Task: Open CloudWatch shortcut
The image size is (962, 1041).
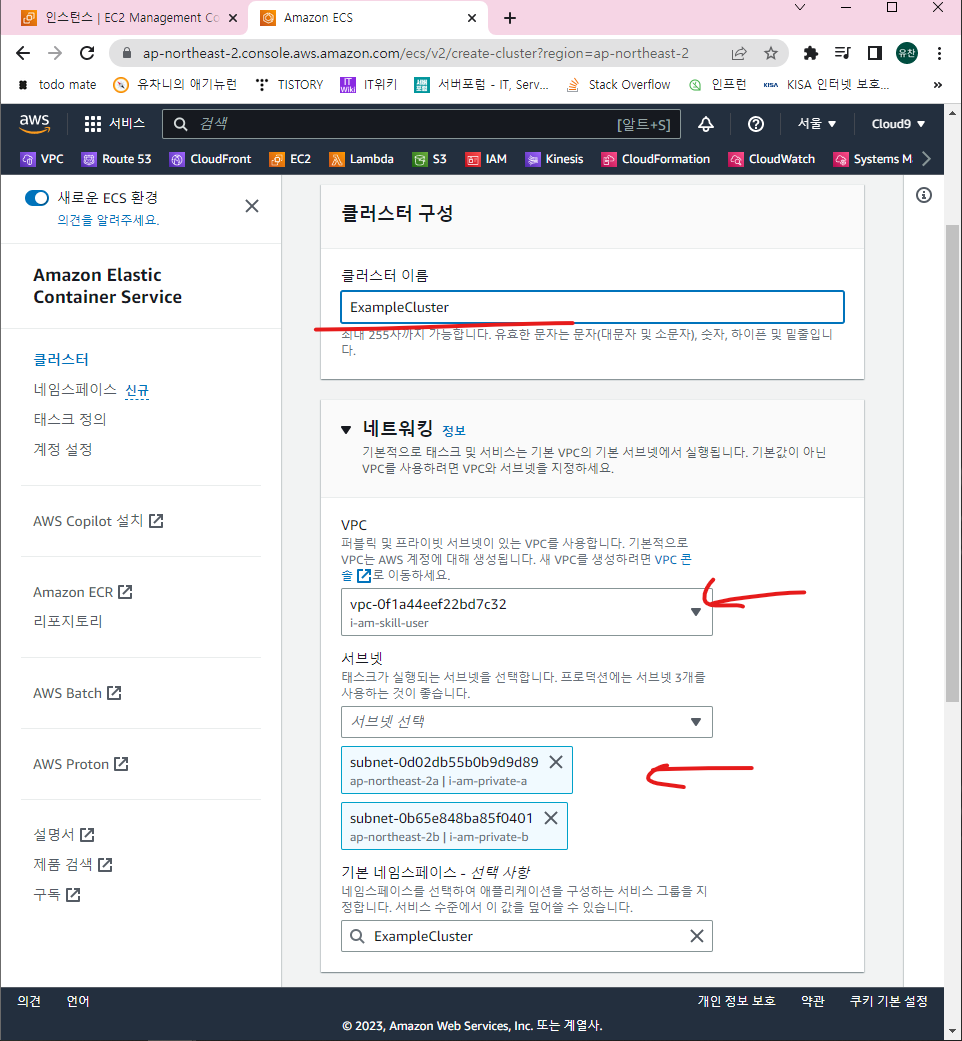Action: 772,159
